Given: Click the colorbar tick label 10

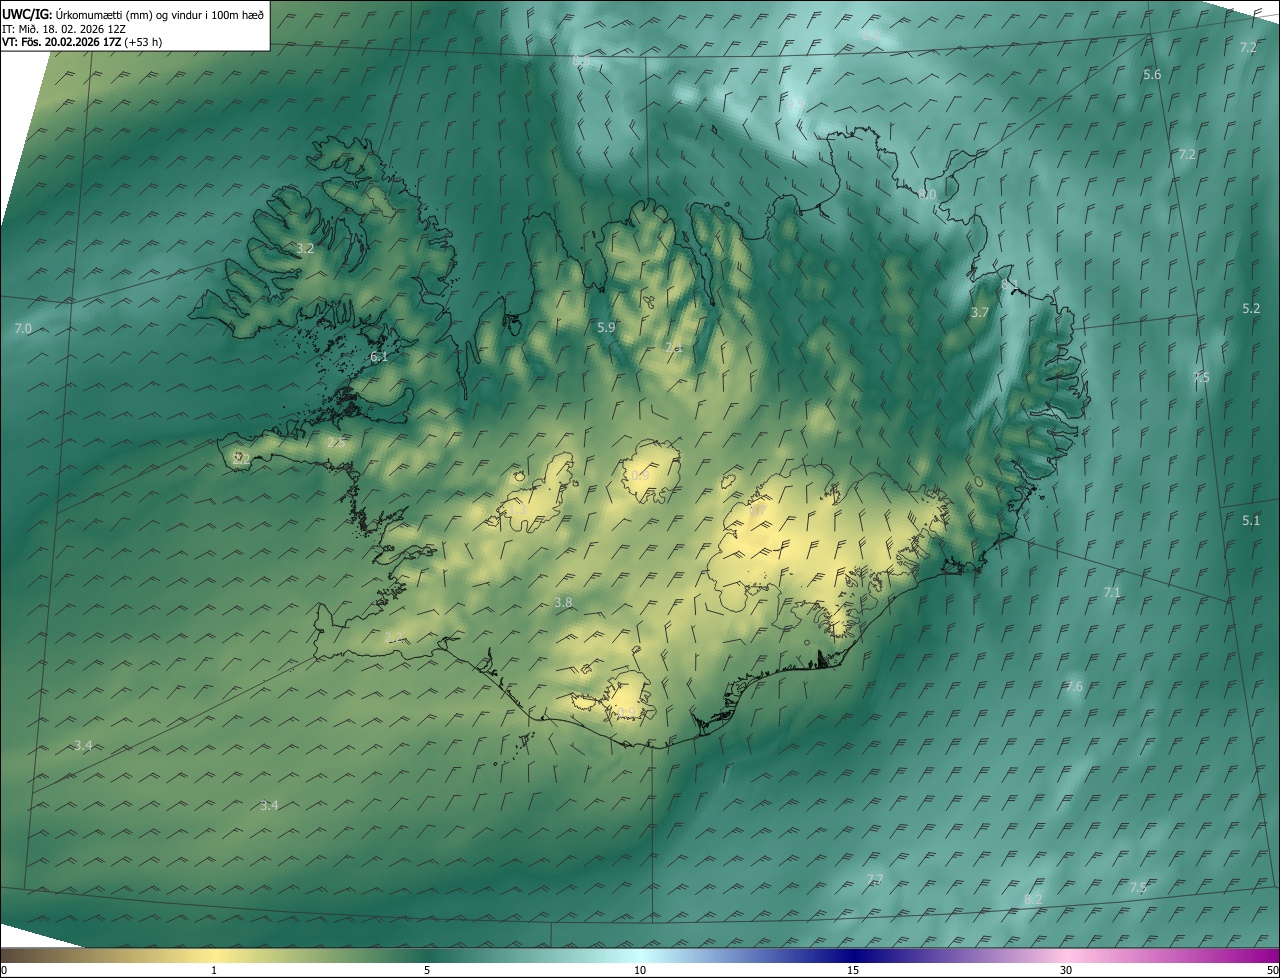Looking at the screenshot, I should coord(640,970).
